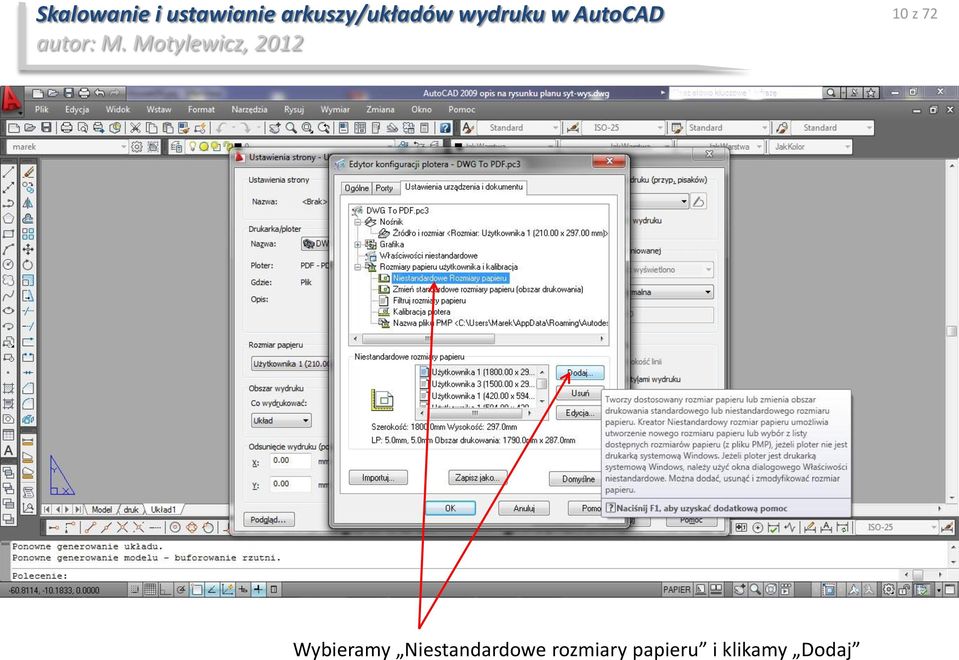Open the Wymiar menu
959x660 pixels.
click(335, 109)
